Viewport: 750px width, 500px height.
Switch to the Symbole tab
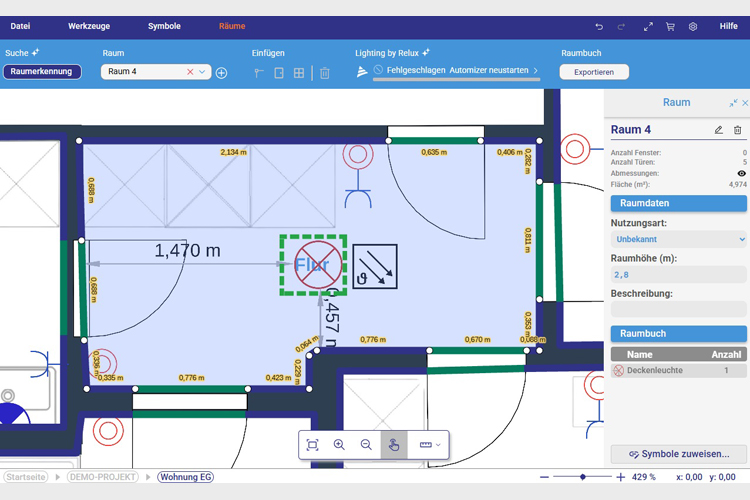click(x=164, y=26)
